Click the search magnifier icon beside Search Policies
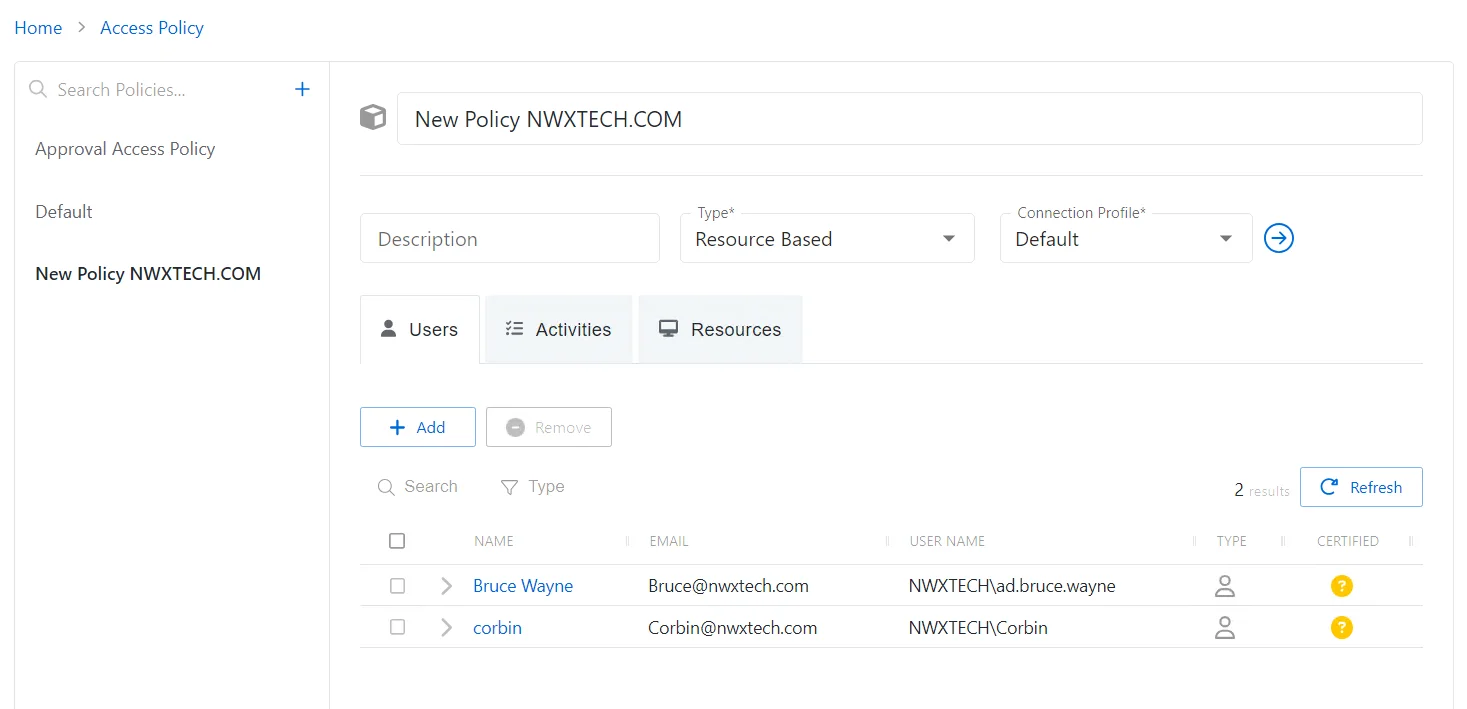 (x=38, y=89)
